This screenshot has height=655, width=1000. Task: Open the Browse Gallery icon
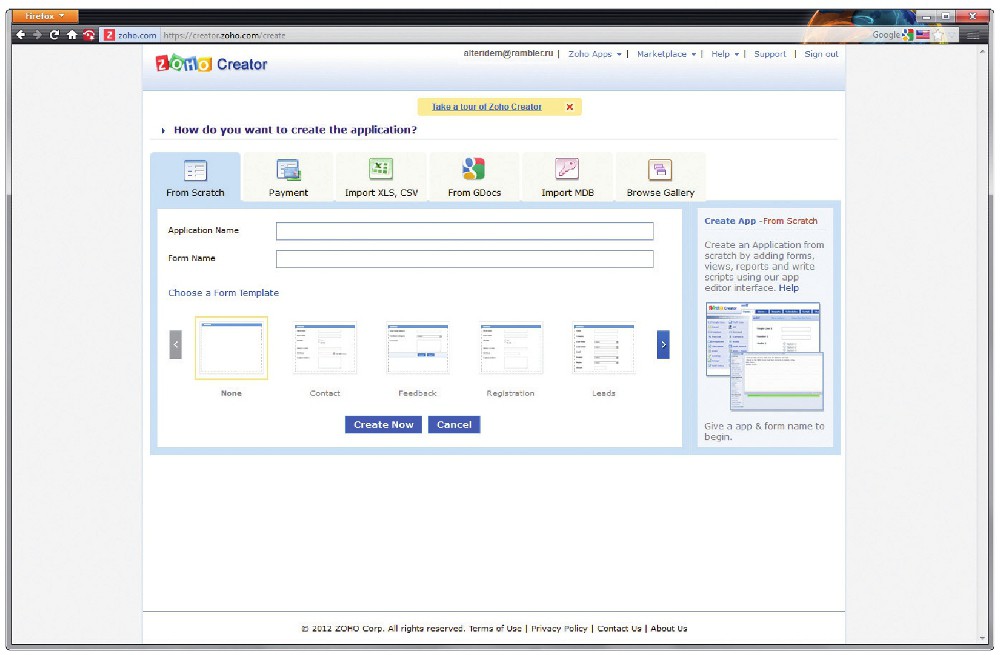pyautogui.click(x=659, y=170)
